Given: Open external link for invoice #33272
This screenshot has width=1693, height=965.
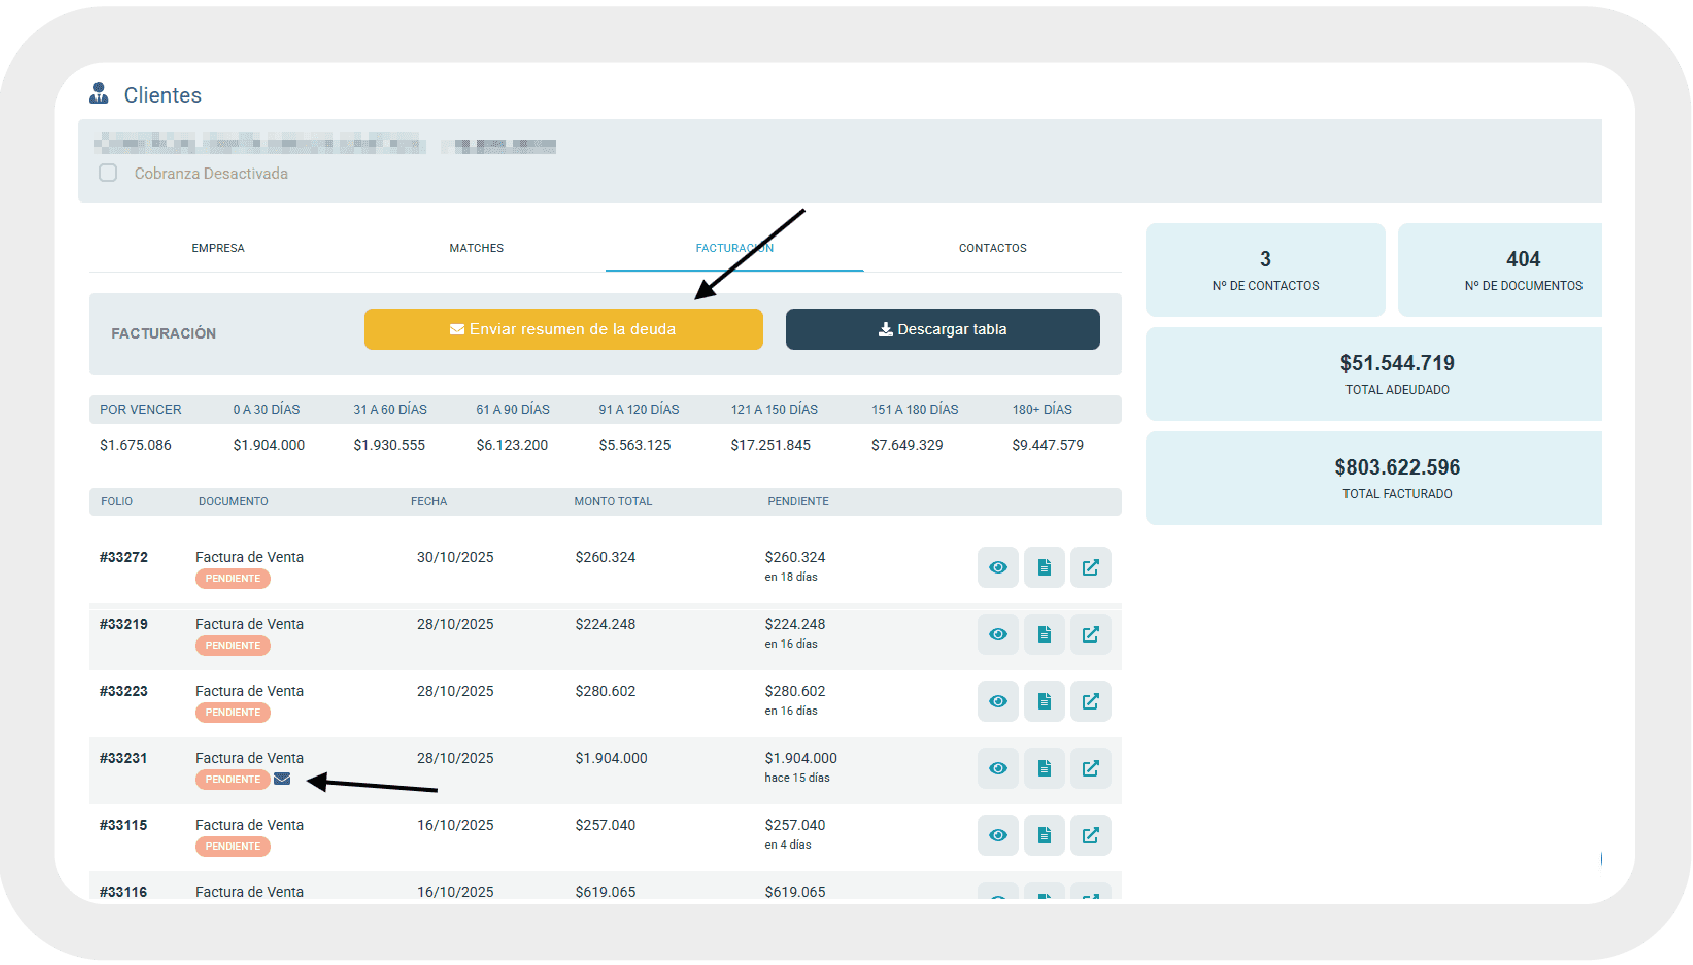Looking at the screenshot, I should click(1091, 568).
